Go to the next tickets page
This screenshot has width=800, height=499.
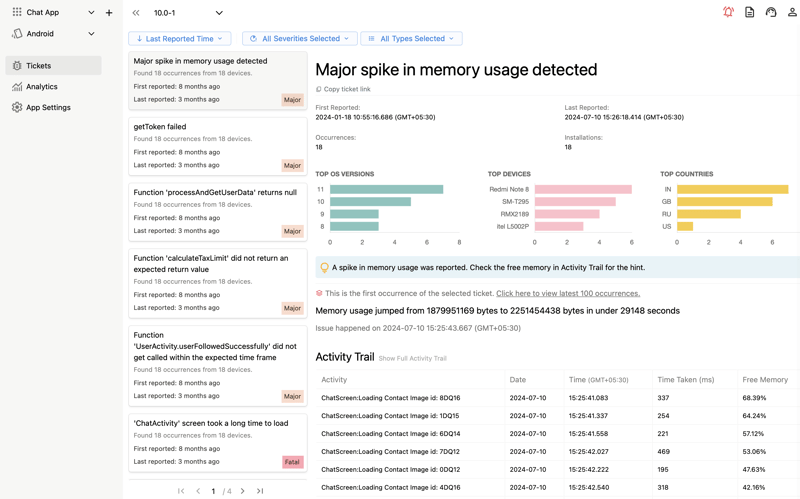(242, 491)
